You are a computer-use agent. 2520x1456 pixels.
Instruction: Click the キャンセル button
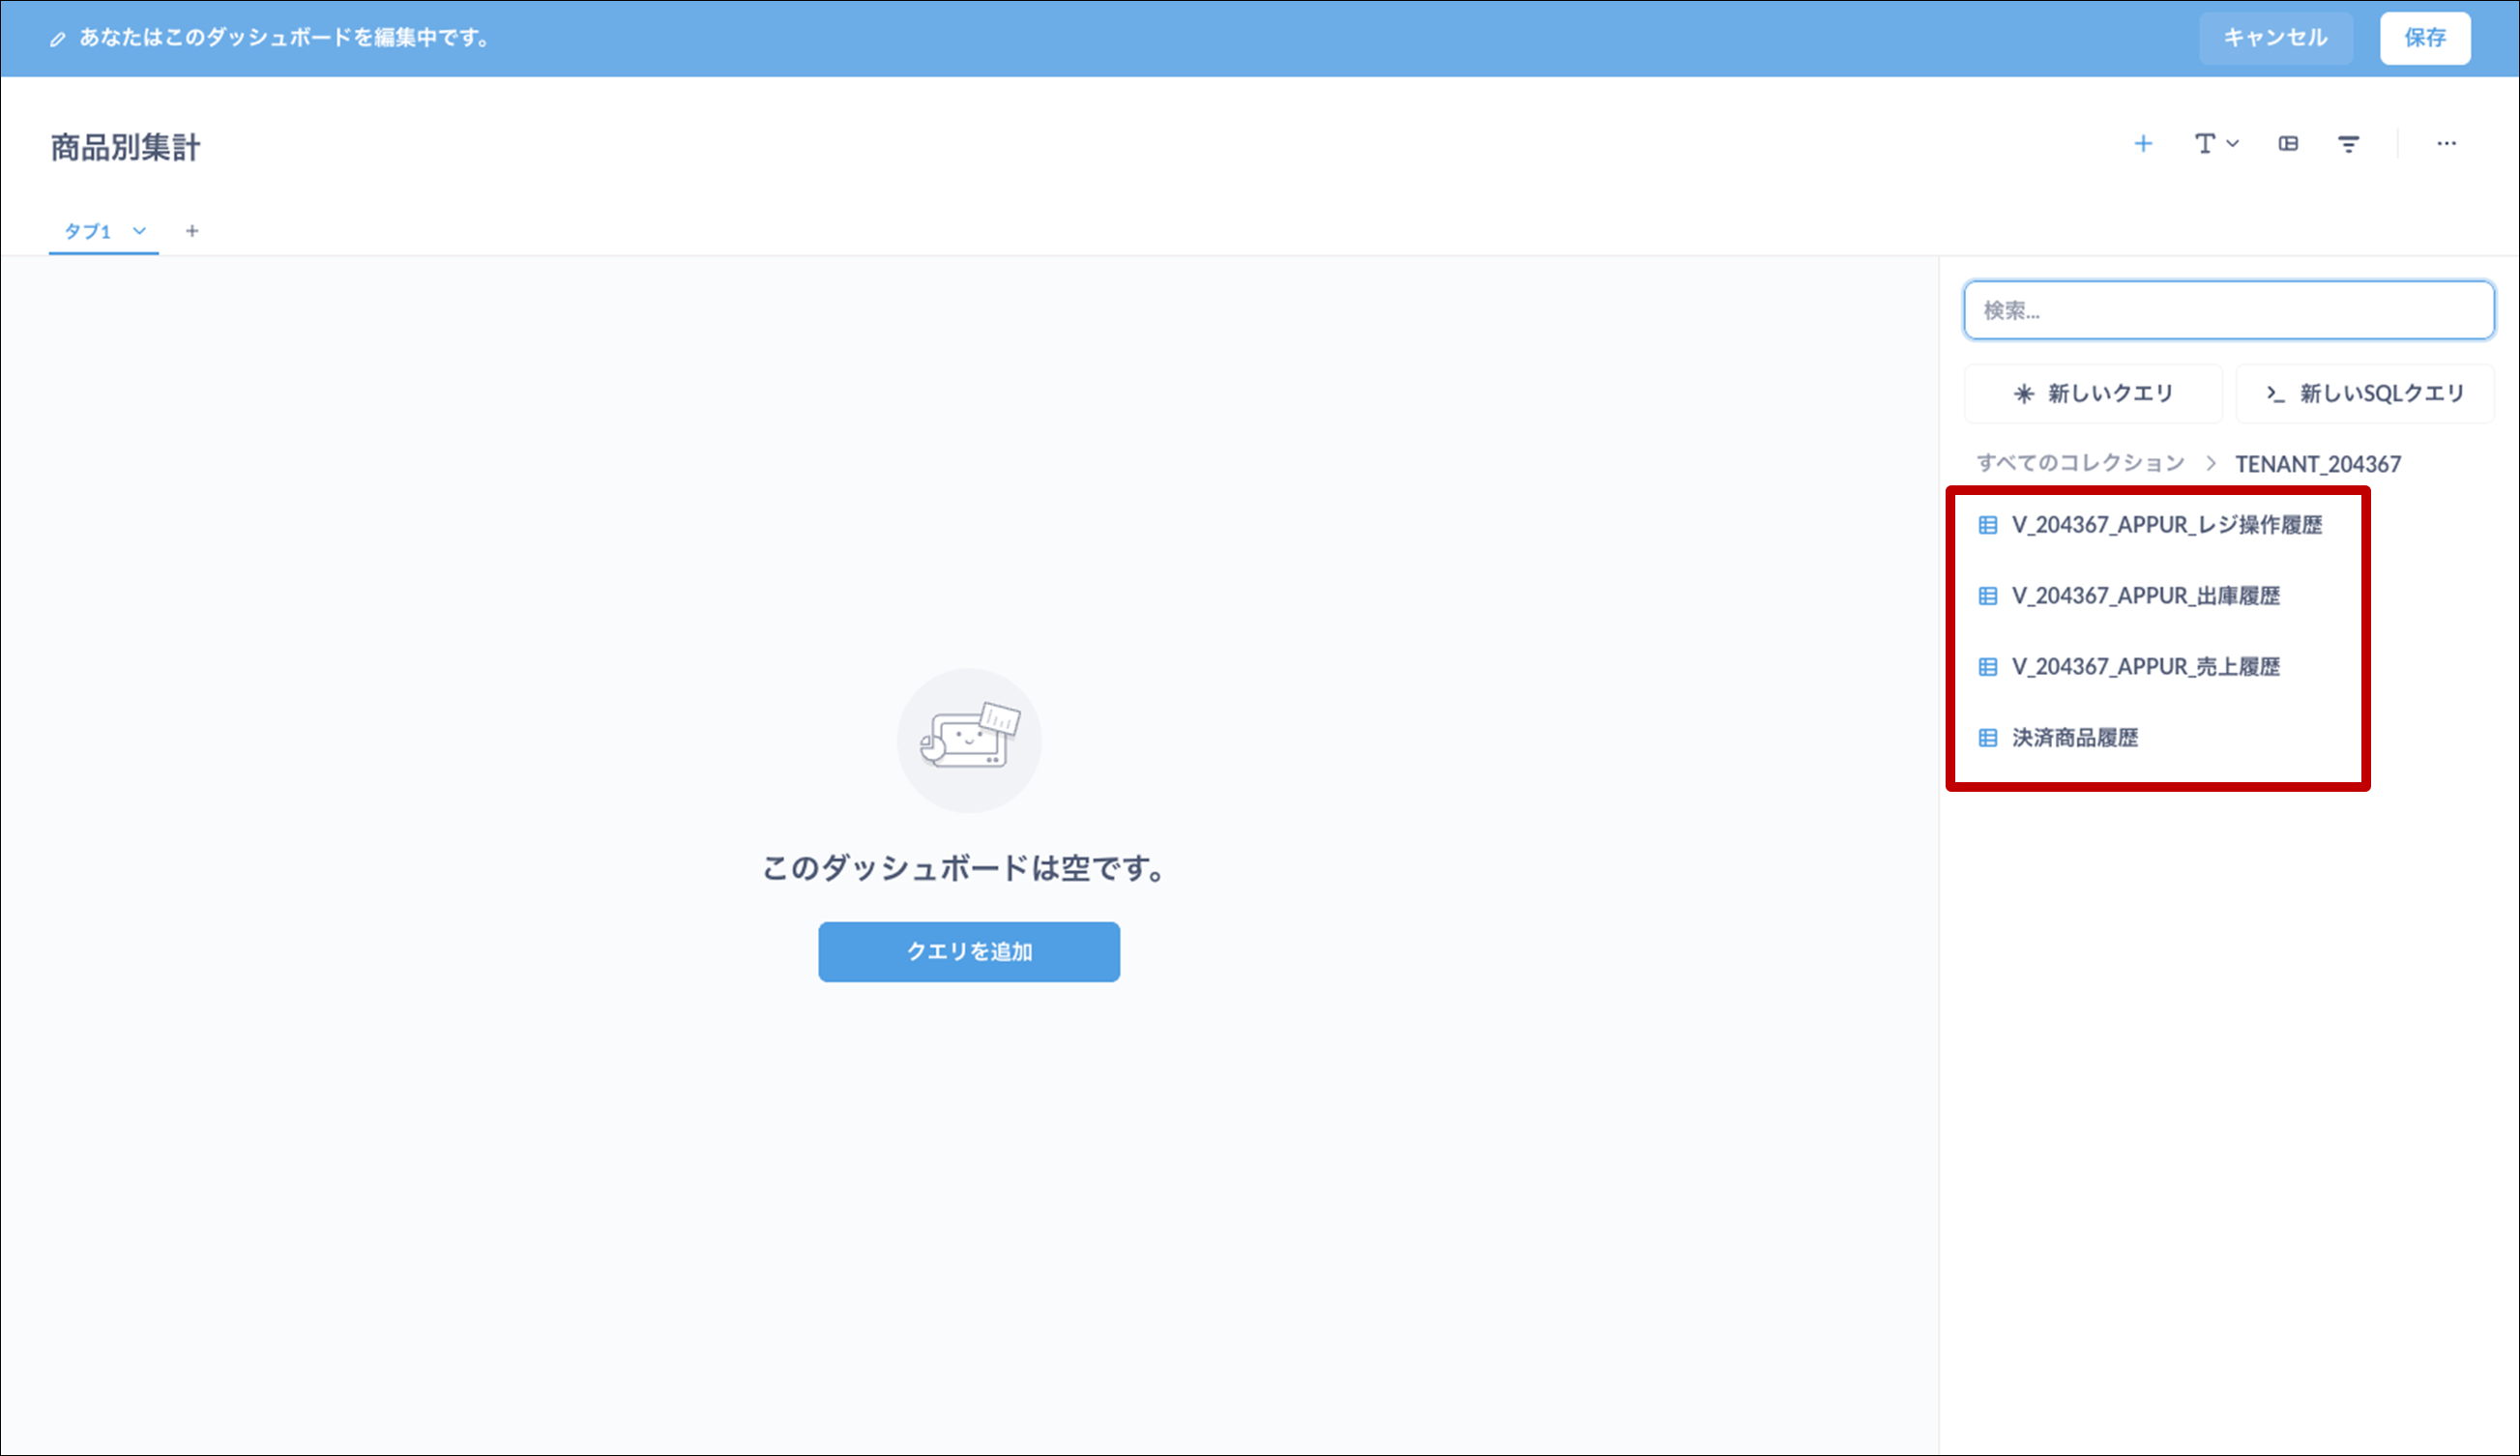tap(2275, 38)
